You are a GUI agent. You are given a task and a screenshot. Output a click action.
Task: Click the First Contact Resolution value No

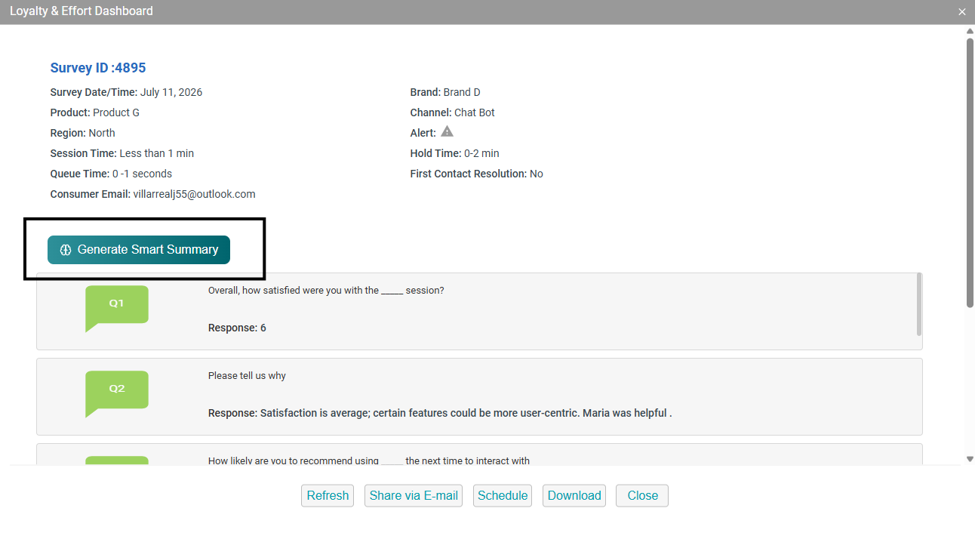pos(536,173)
